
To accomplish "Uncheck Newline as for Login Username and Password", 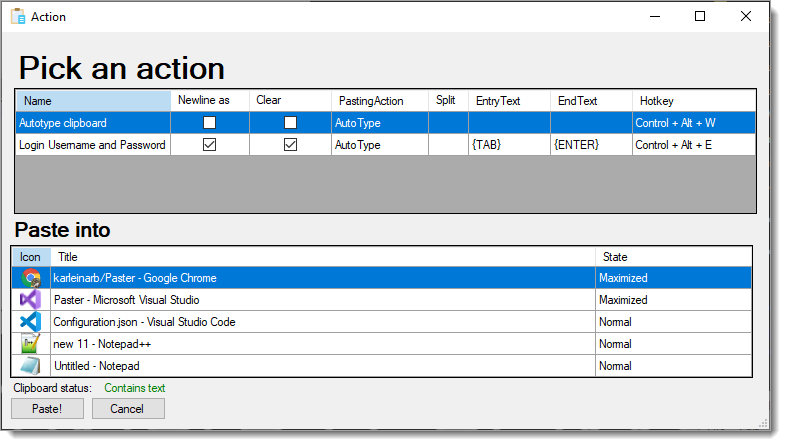I will point(210,145).
